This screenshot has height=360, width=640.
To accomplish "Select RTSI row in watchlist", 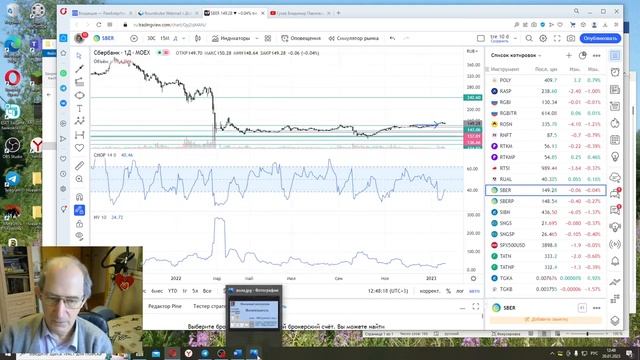I will click(546, 168).
